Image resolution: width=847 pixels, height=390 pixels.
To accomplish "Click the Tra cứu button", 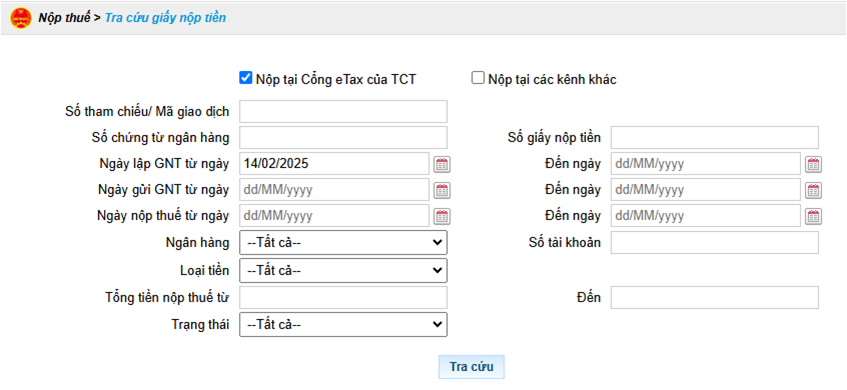I will coord(472,367).
